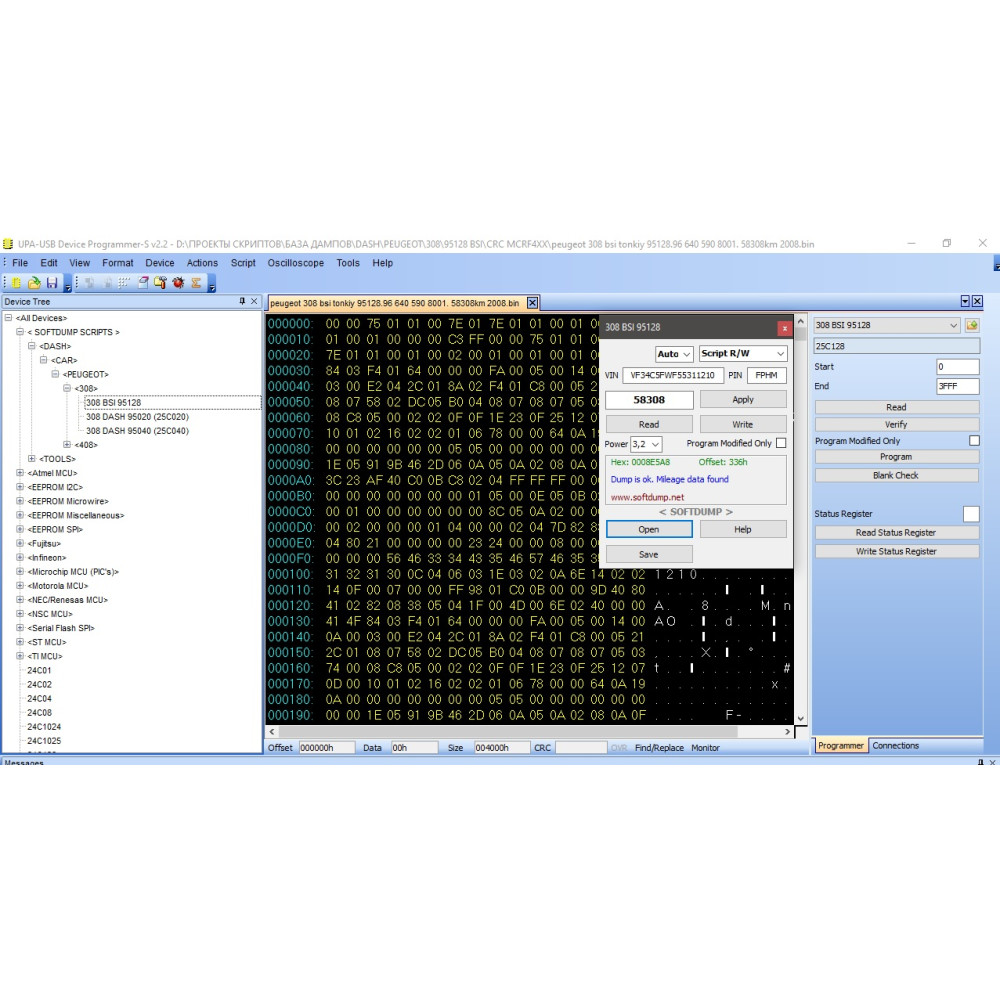Click hex view vertical scroll down arrow
This screenshot has width=1000, height=1000.
point(800,719)
